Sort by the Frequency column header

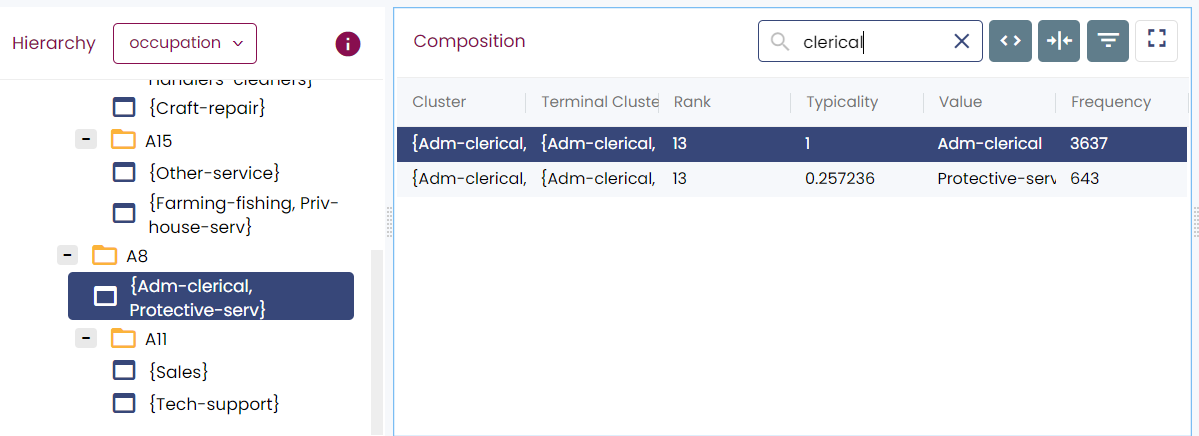pyautogui.click(x=1110, y=102)
